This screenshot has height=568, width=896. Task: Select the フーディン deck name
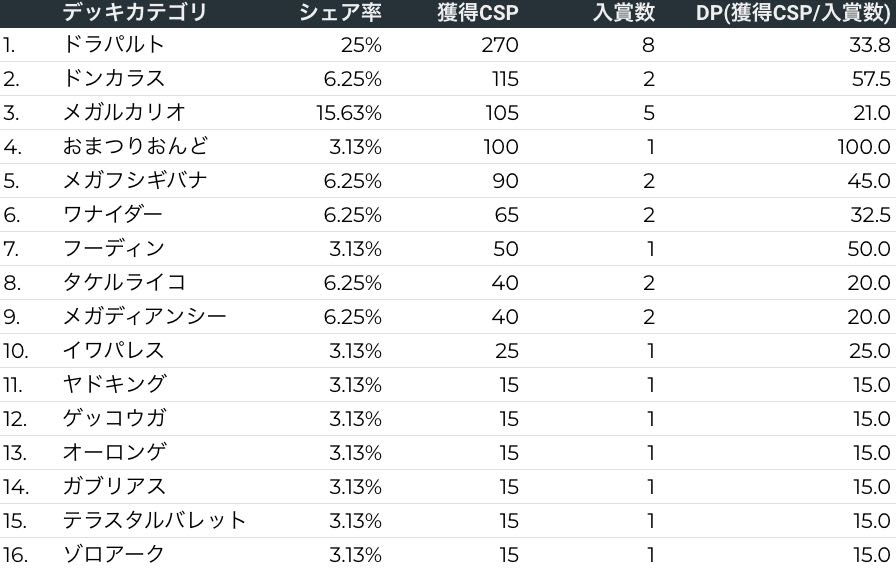(113, 248)
